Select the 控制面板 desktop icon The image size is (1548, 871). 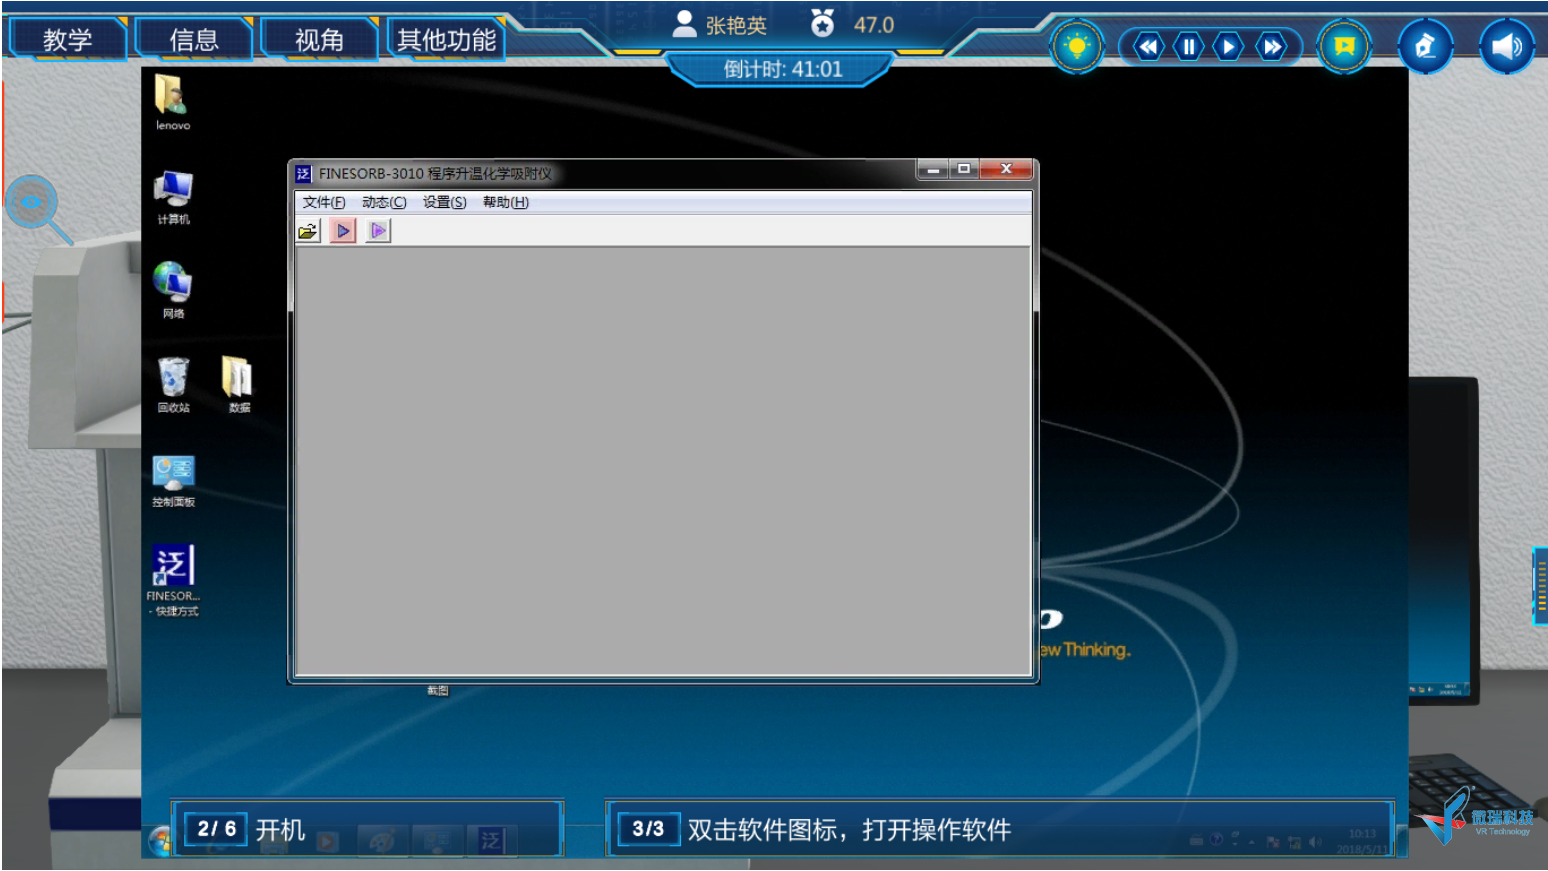point(173,481)
